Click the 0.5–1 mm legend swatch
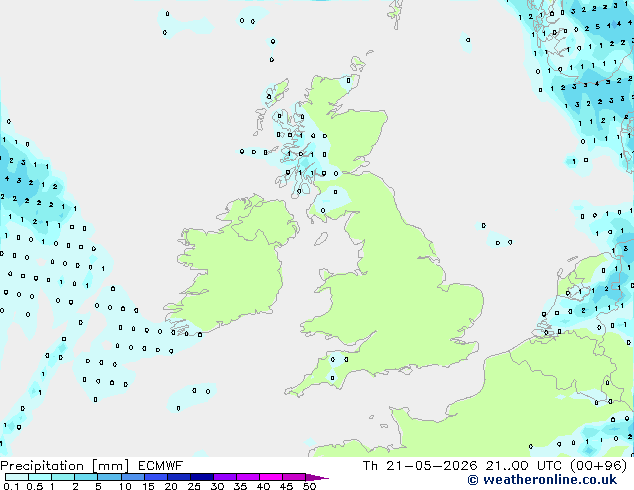 [x=40, y=477]
